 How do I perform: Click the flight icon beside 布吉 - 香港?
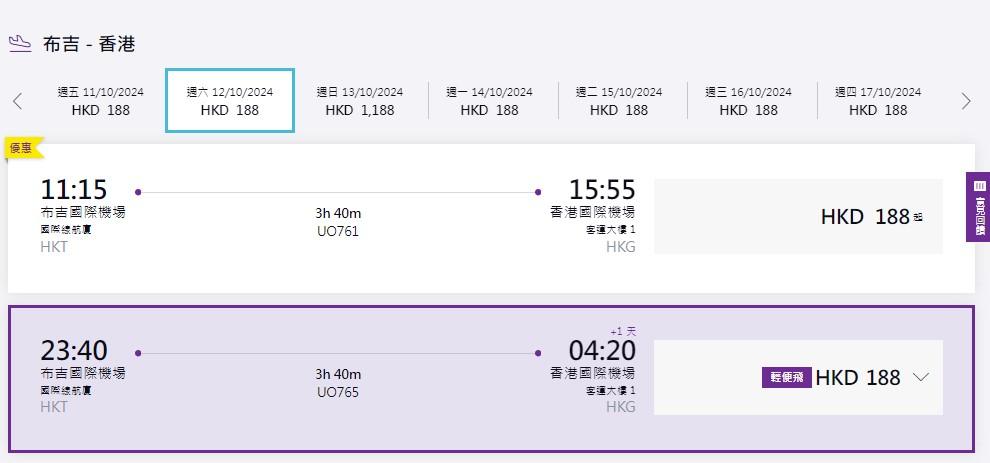(20, 43)
